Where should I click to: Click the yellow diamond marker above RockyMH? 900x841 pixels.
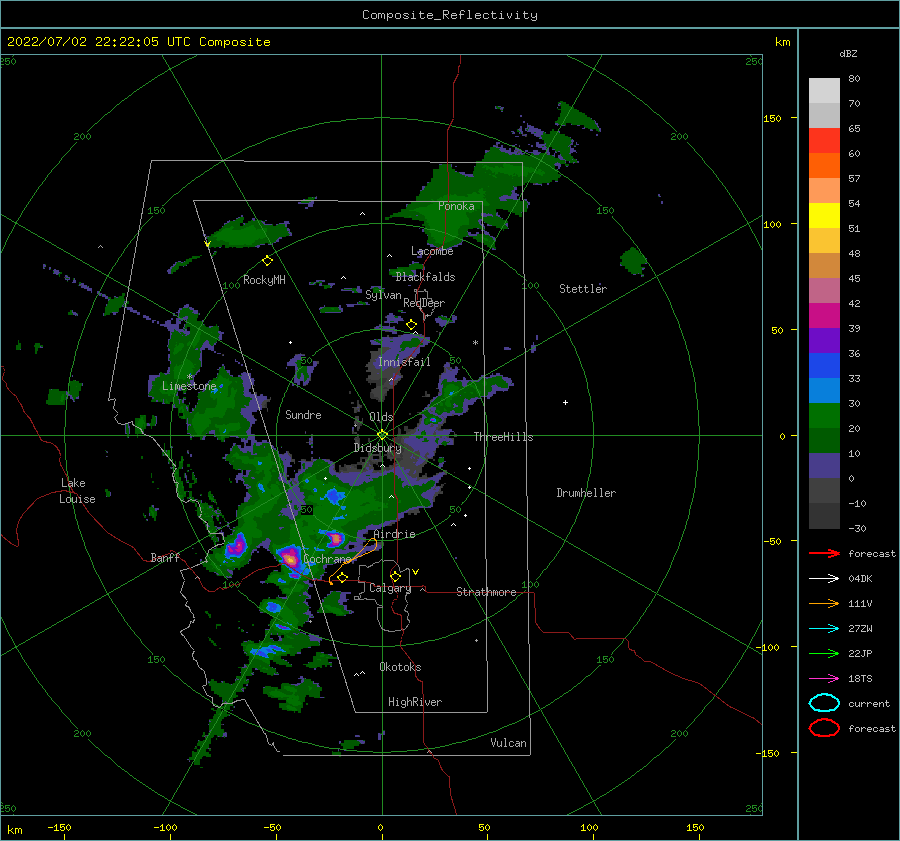pos(267,261)
